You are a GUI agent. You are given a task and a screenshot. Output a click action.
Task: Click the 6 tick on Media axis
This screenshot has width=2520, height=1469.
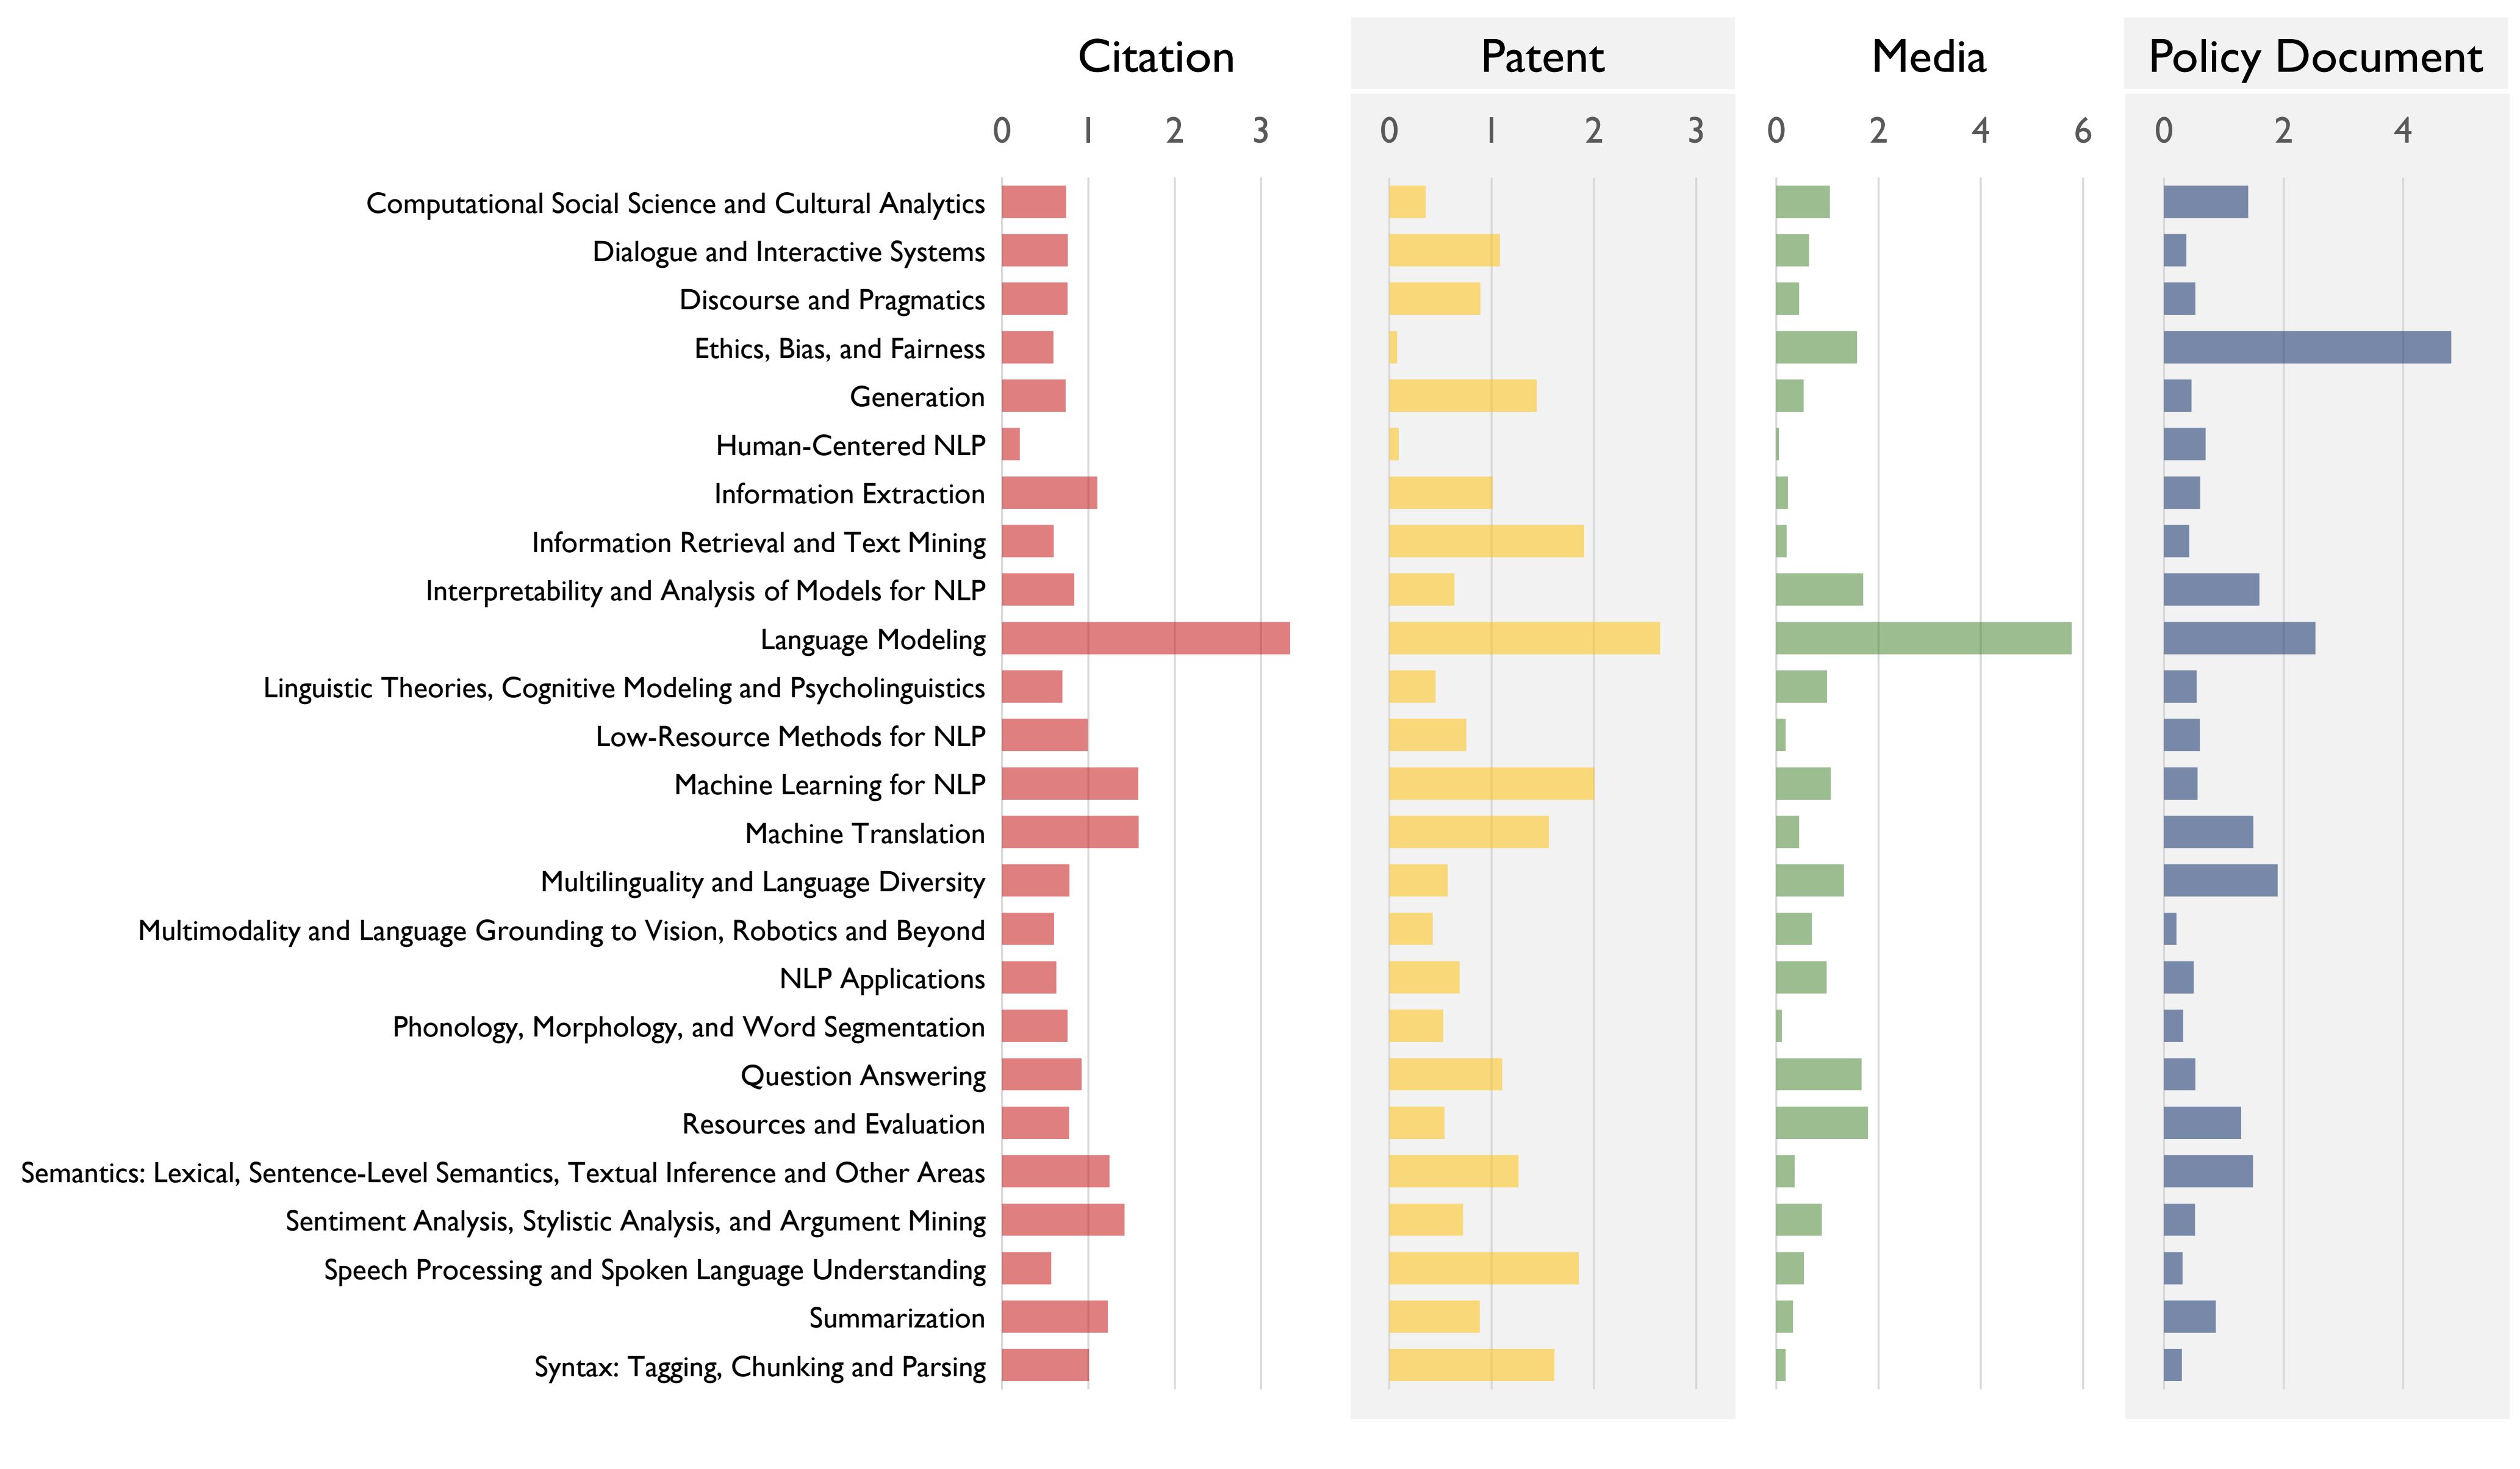point(2082,131)
